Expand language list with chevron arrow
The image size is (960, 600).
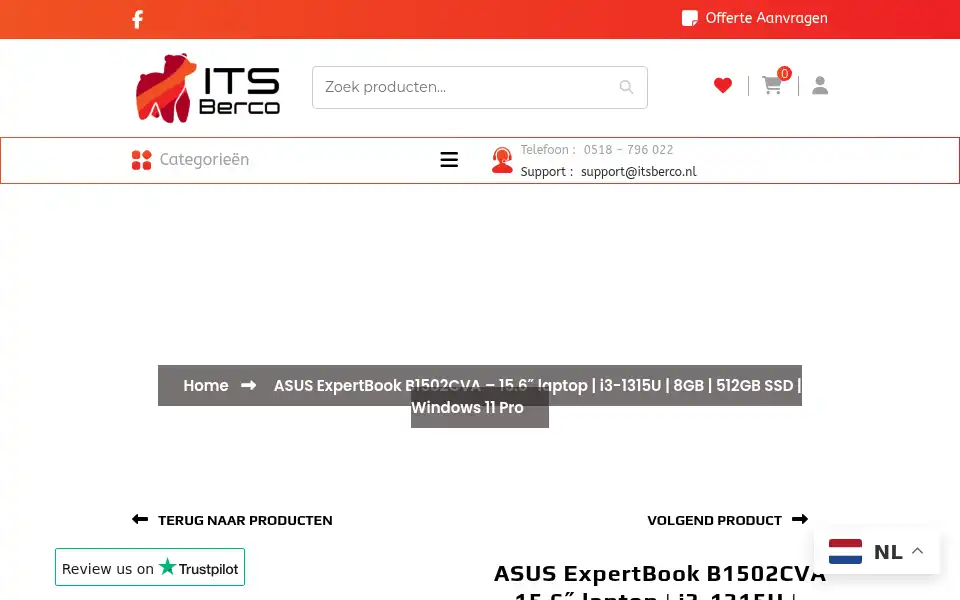point(917,550)
